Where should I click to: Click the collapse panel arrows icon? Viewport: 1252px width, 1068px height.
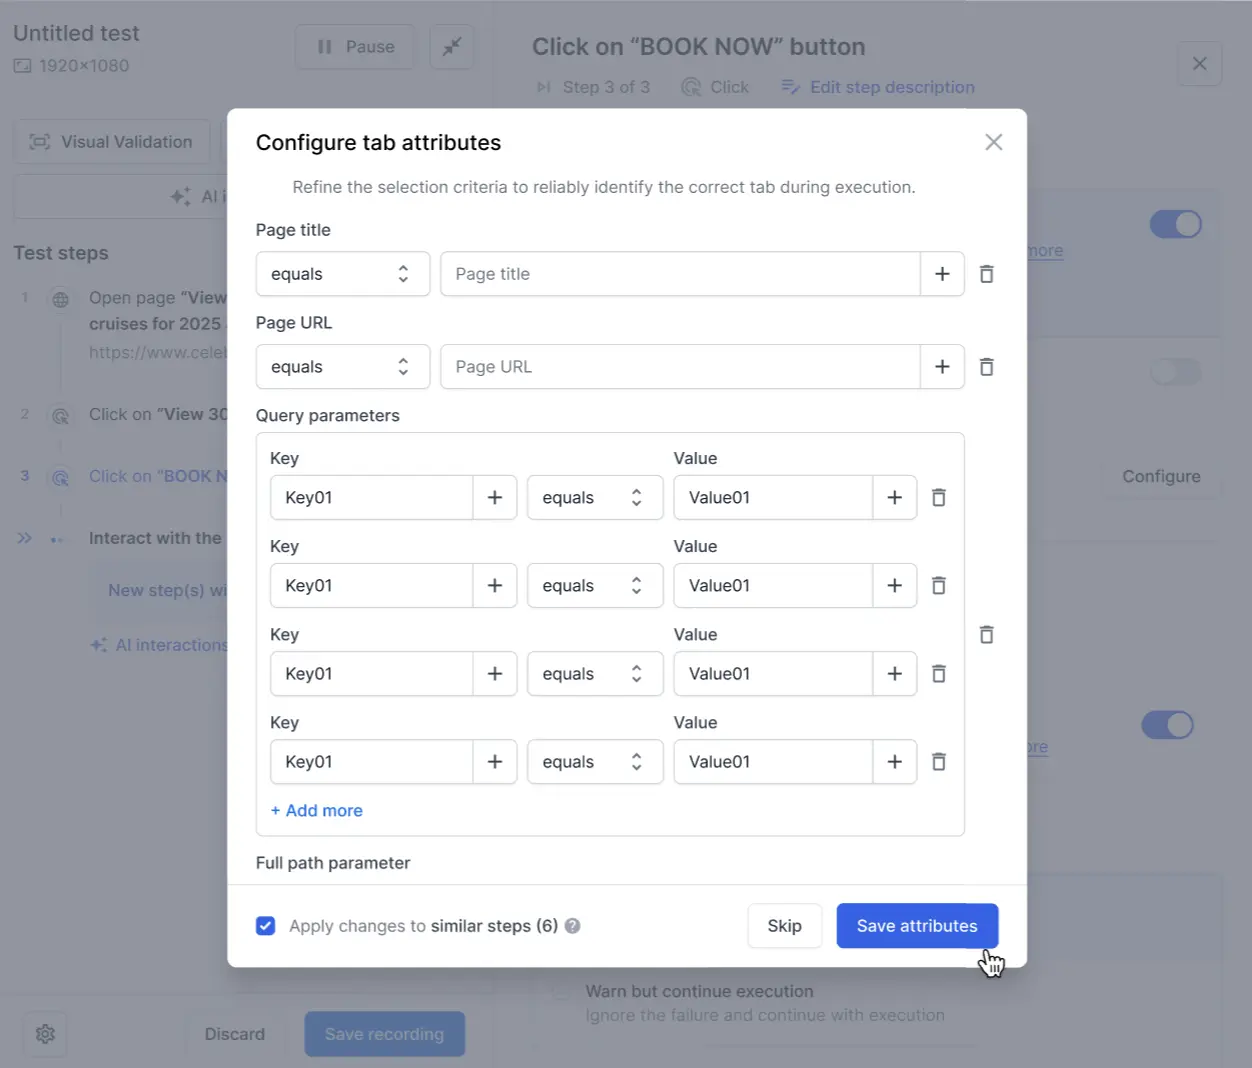(x=452, y=47)
